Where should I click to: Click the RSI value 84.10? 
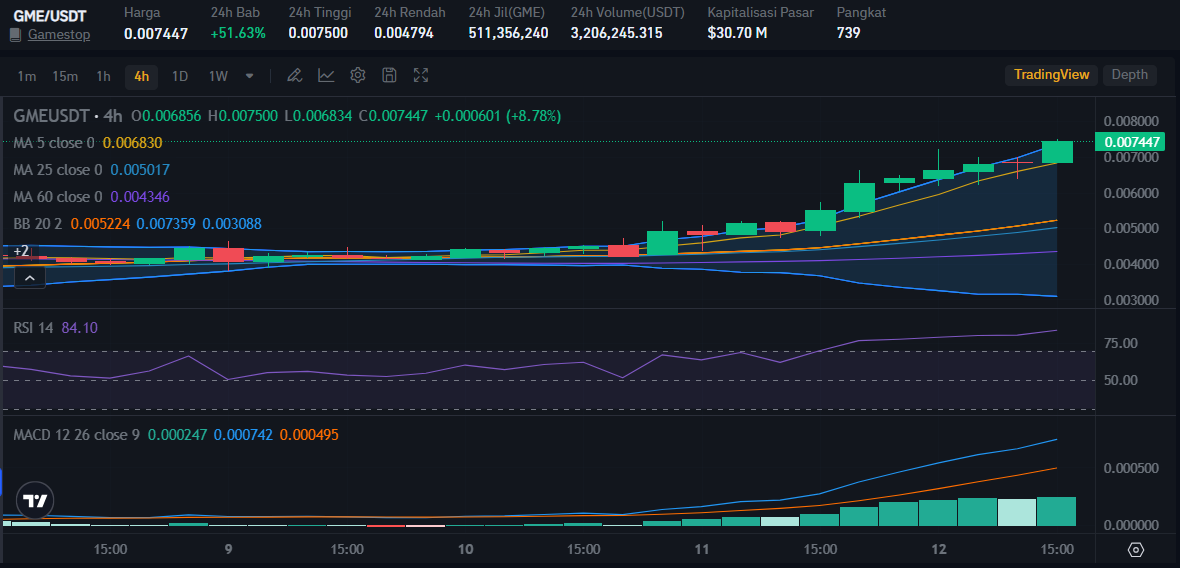click(80, 328)
